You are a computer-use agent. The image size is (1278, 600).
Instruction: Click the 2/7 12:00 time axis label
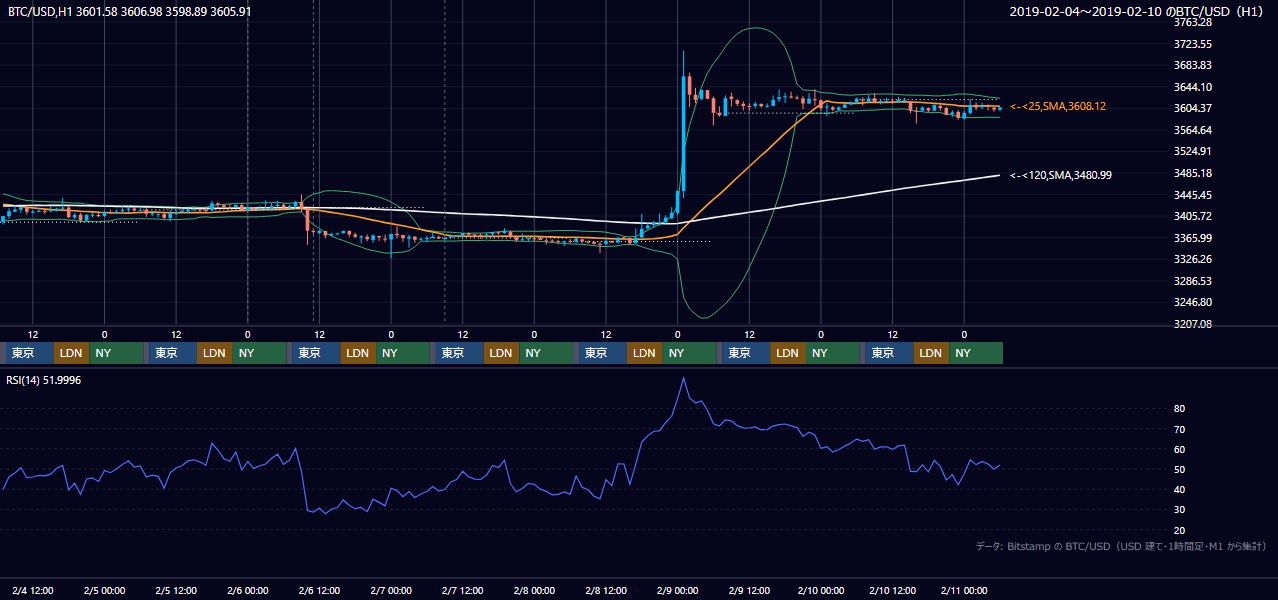(463, 590)
